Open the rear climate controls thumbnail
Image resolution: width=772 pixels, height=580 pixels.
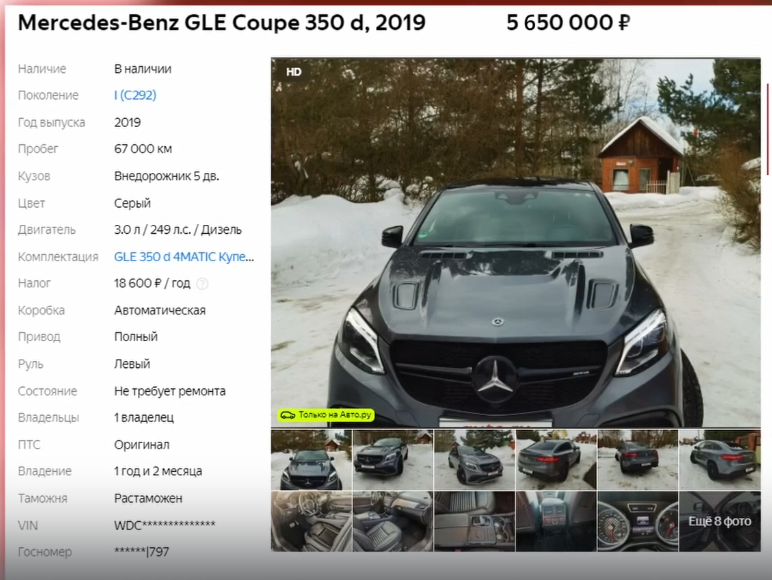click(556, 521)
